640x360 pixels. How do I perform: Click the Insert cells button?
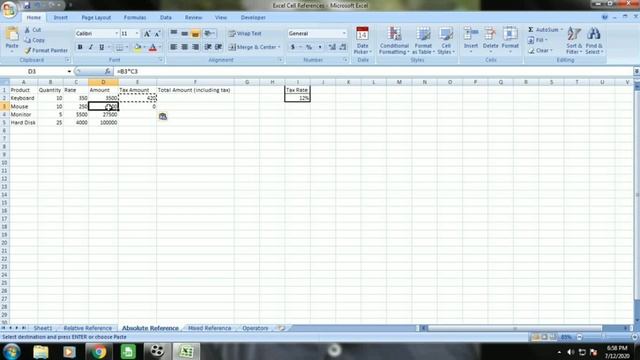[x=471, y=40]
